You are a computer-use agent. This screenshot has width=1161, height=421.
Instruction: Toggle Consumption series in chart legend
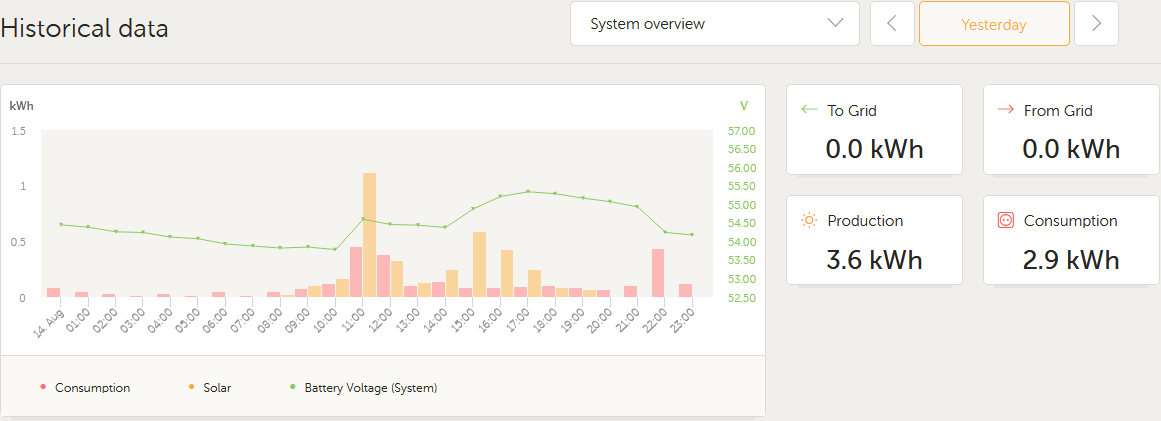[92, 388]
